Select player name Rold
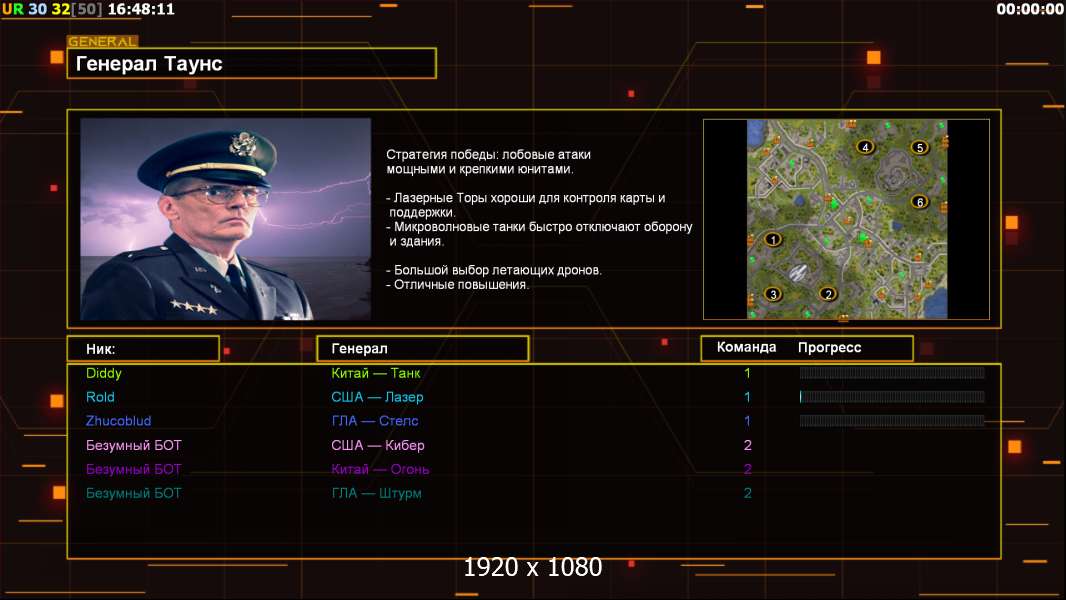Screen dimensions: 1066x600 [x=100, y=397]
